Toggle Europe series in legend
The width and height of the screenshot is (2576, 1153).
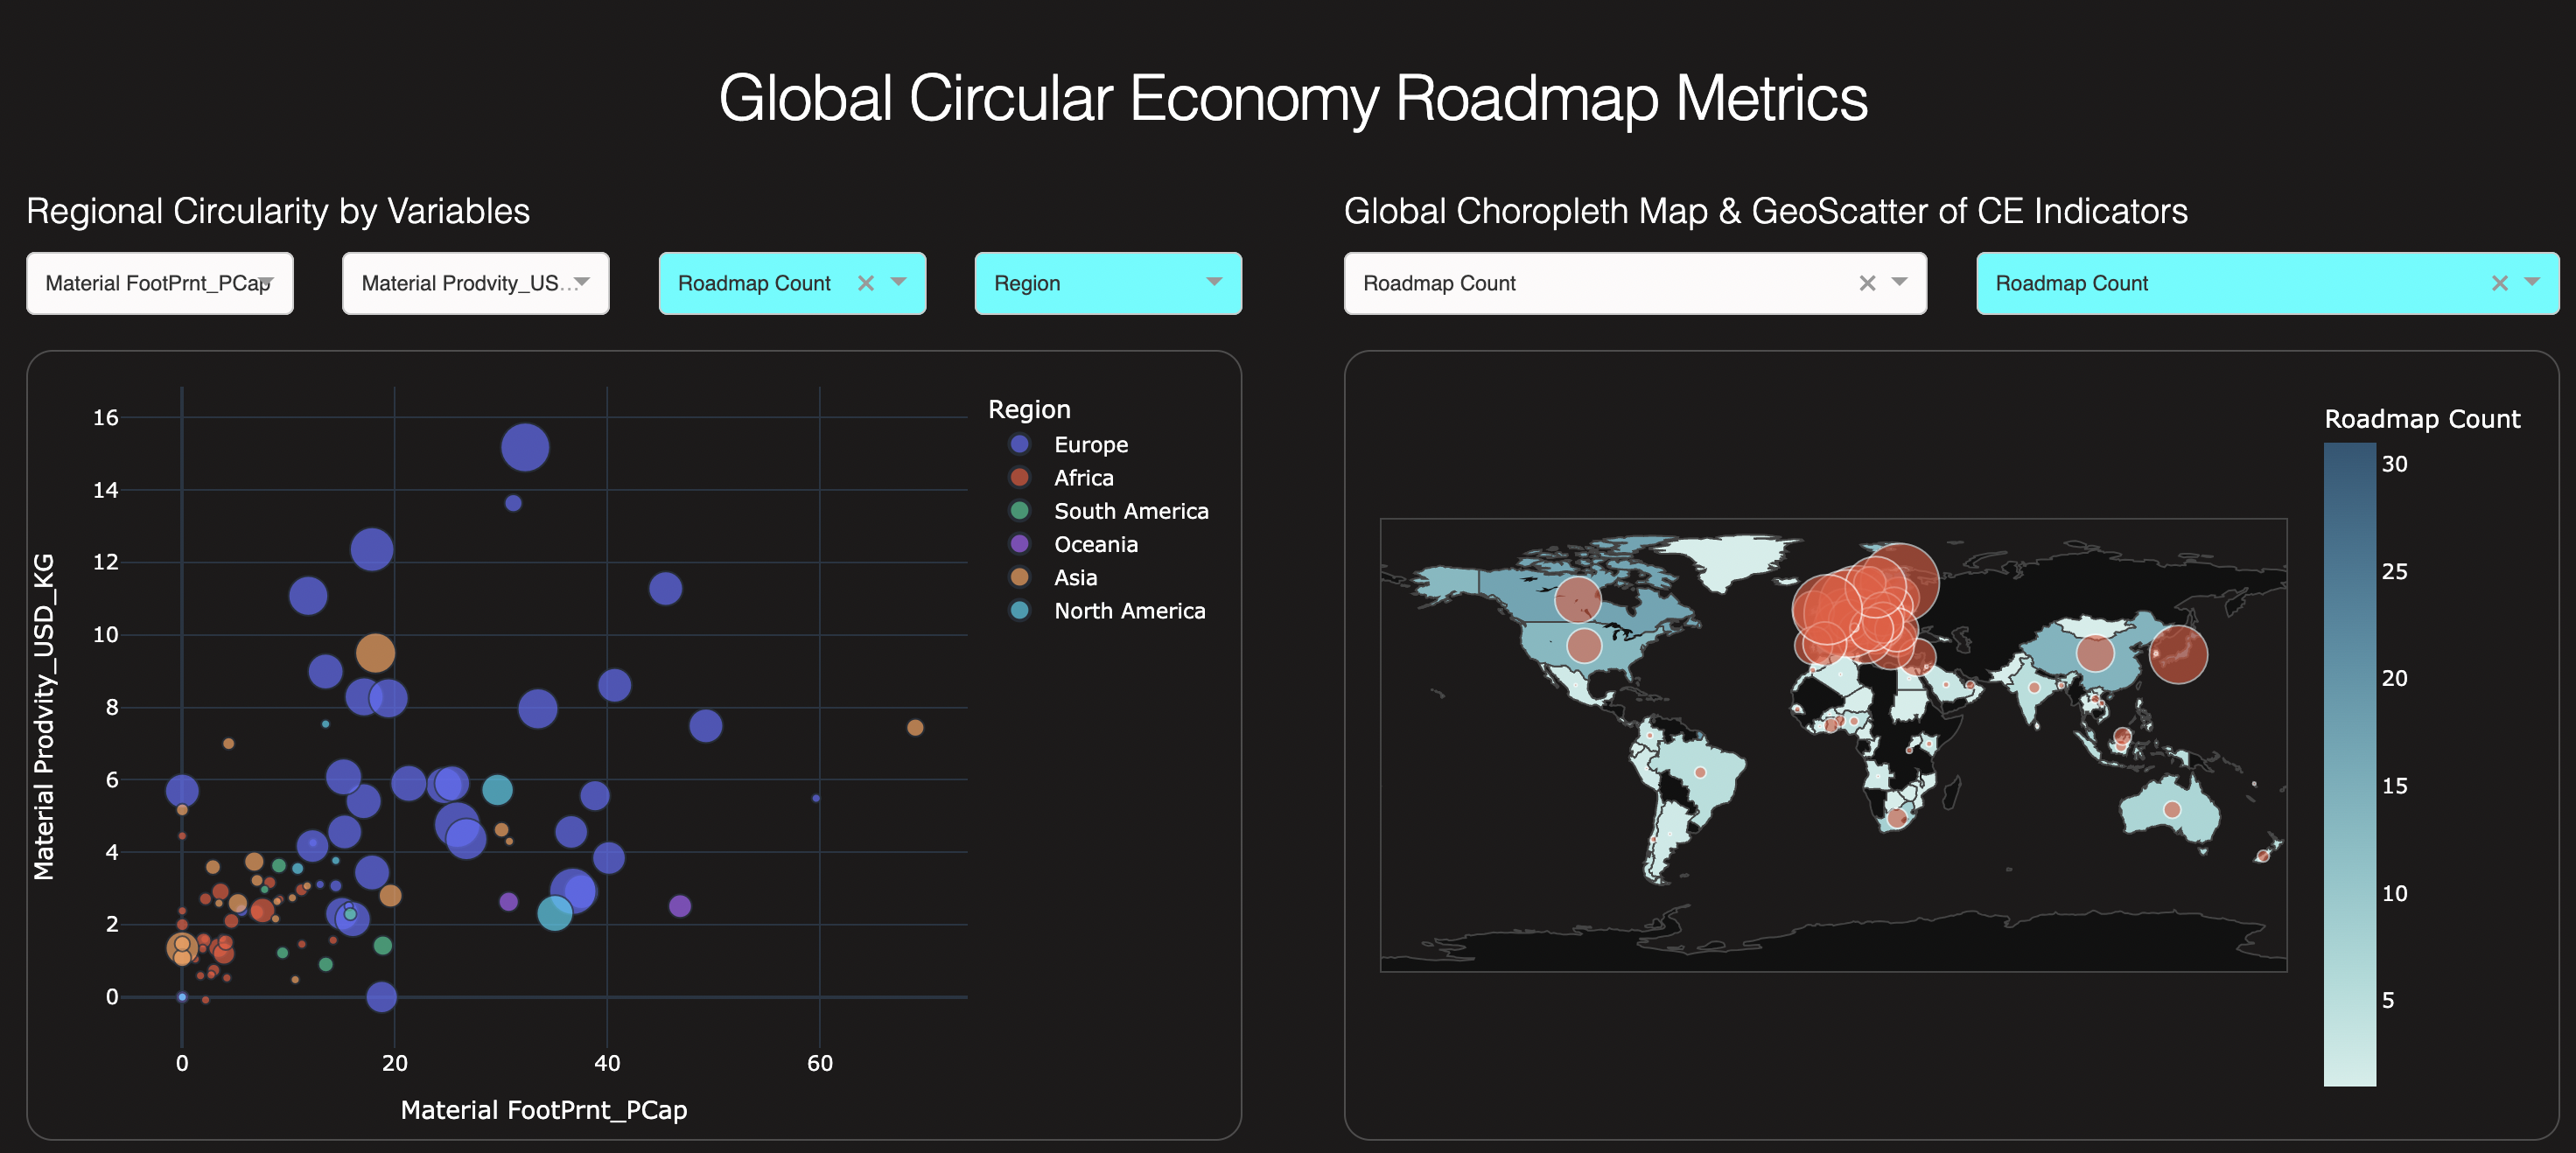(1089, 445)
